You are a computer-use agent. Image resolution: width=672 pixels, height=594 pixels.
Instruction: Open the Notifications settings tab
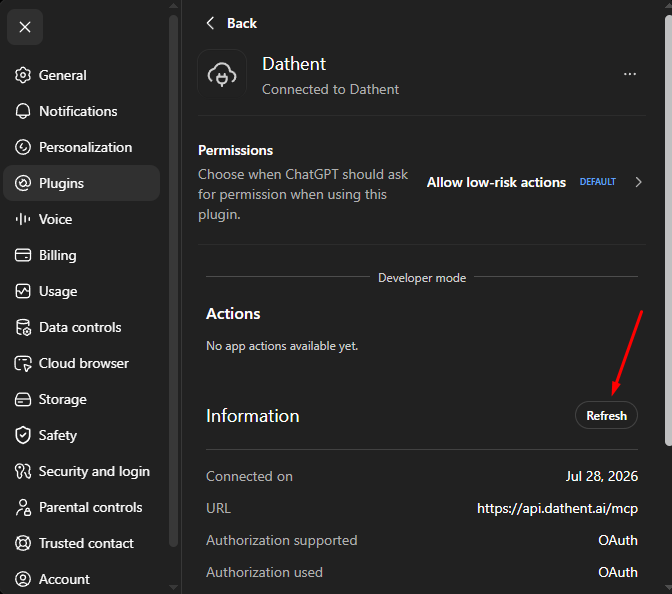(x=81, y=111)
